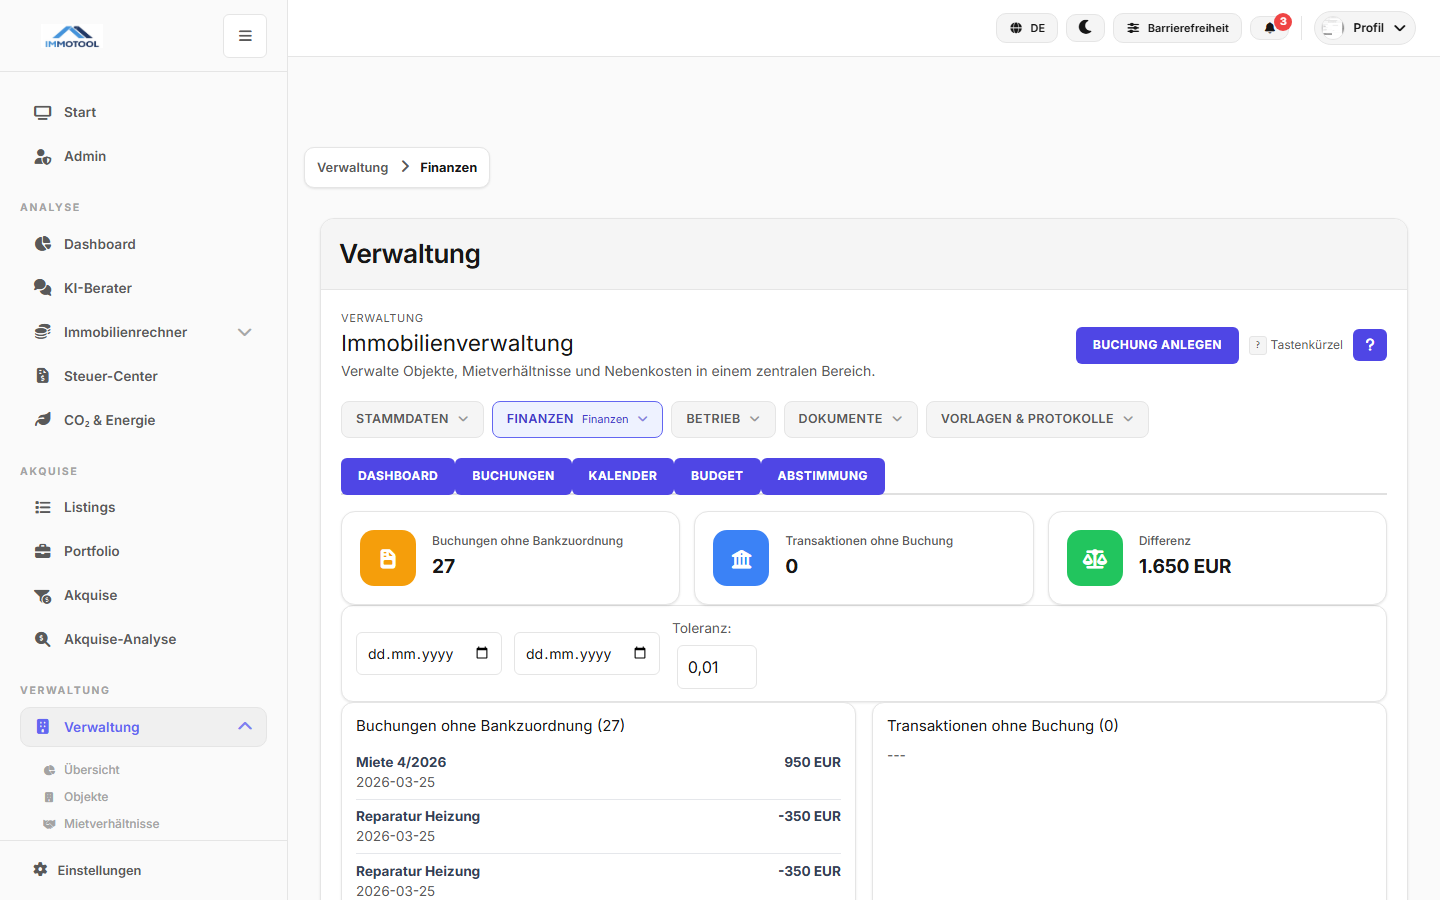This screenshot has width=1440, height=900.
Task: Open the Barrierefreiheit accessibility settings
Action: pos(1177,28)
